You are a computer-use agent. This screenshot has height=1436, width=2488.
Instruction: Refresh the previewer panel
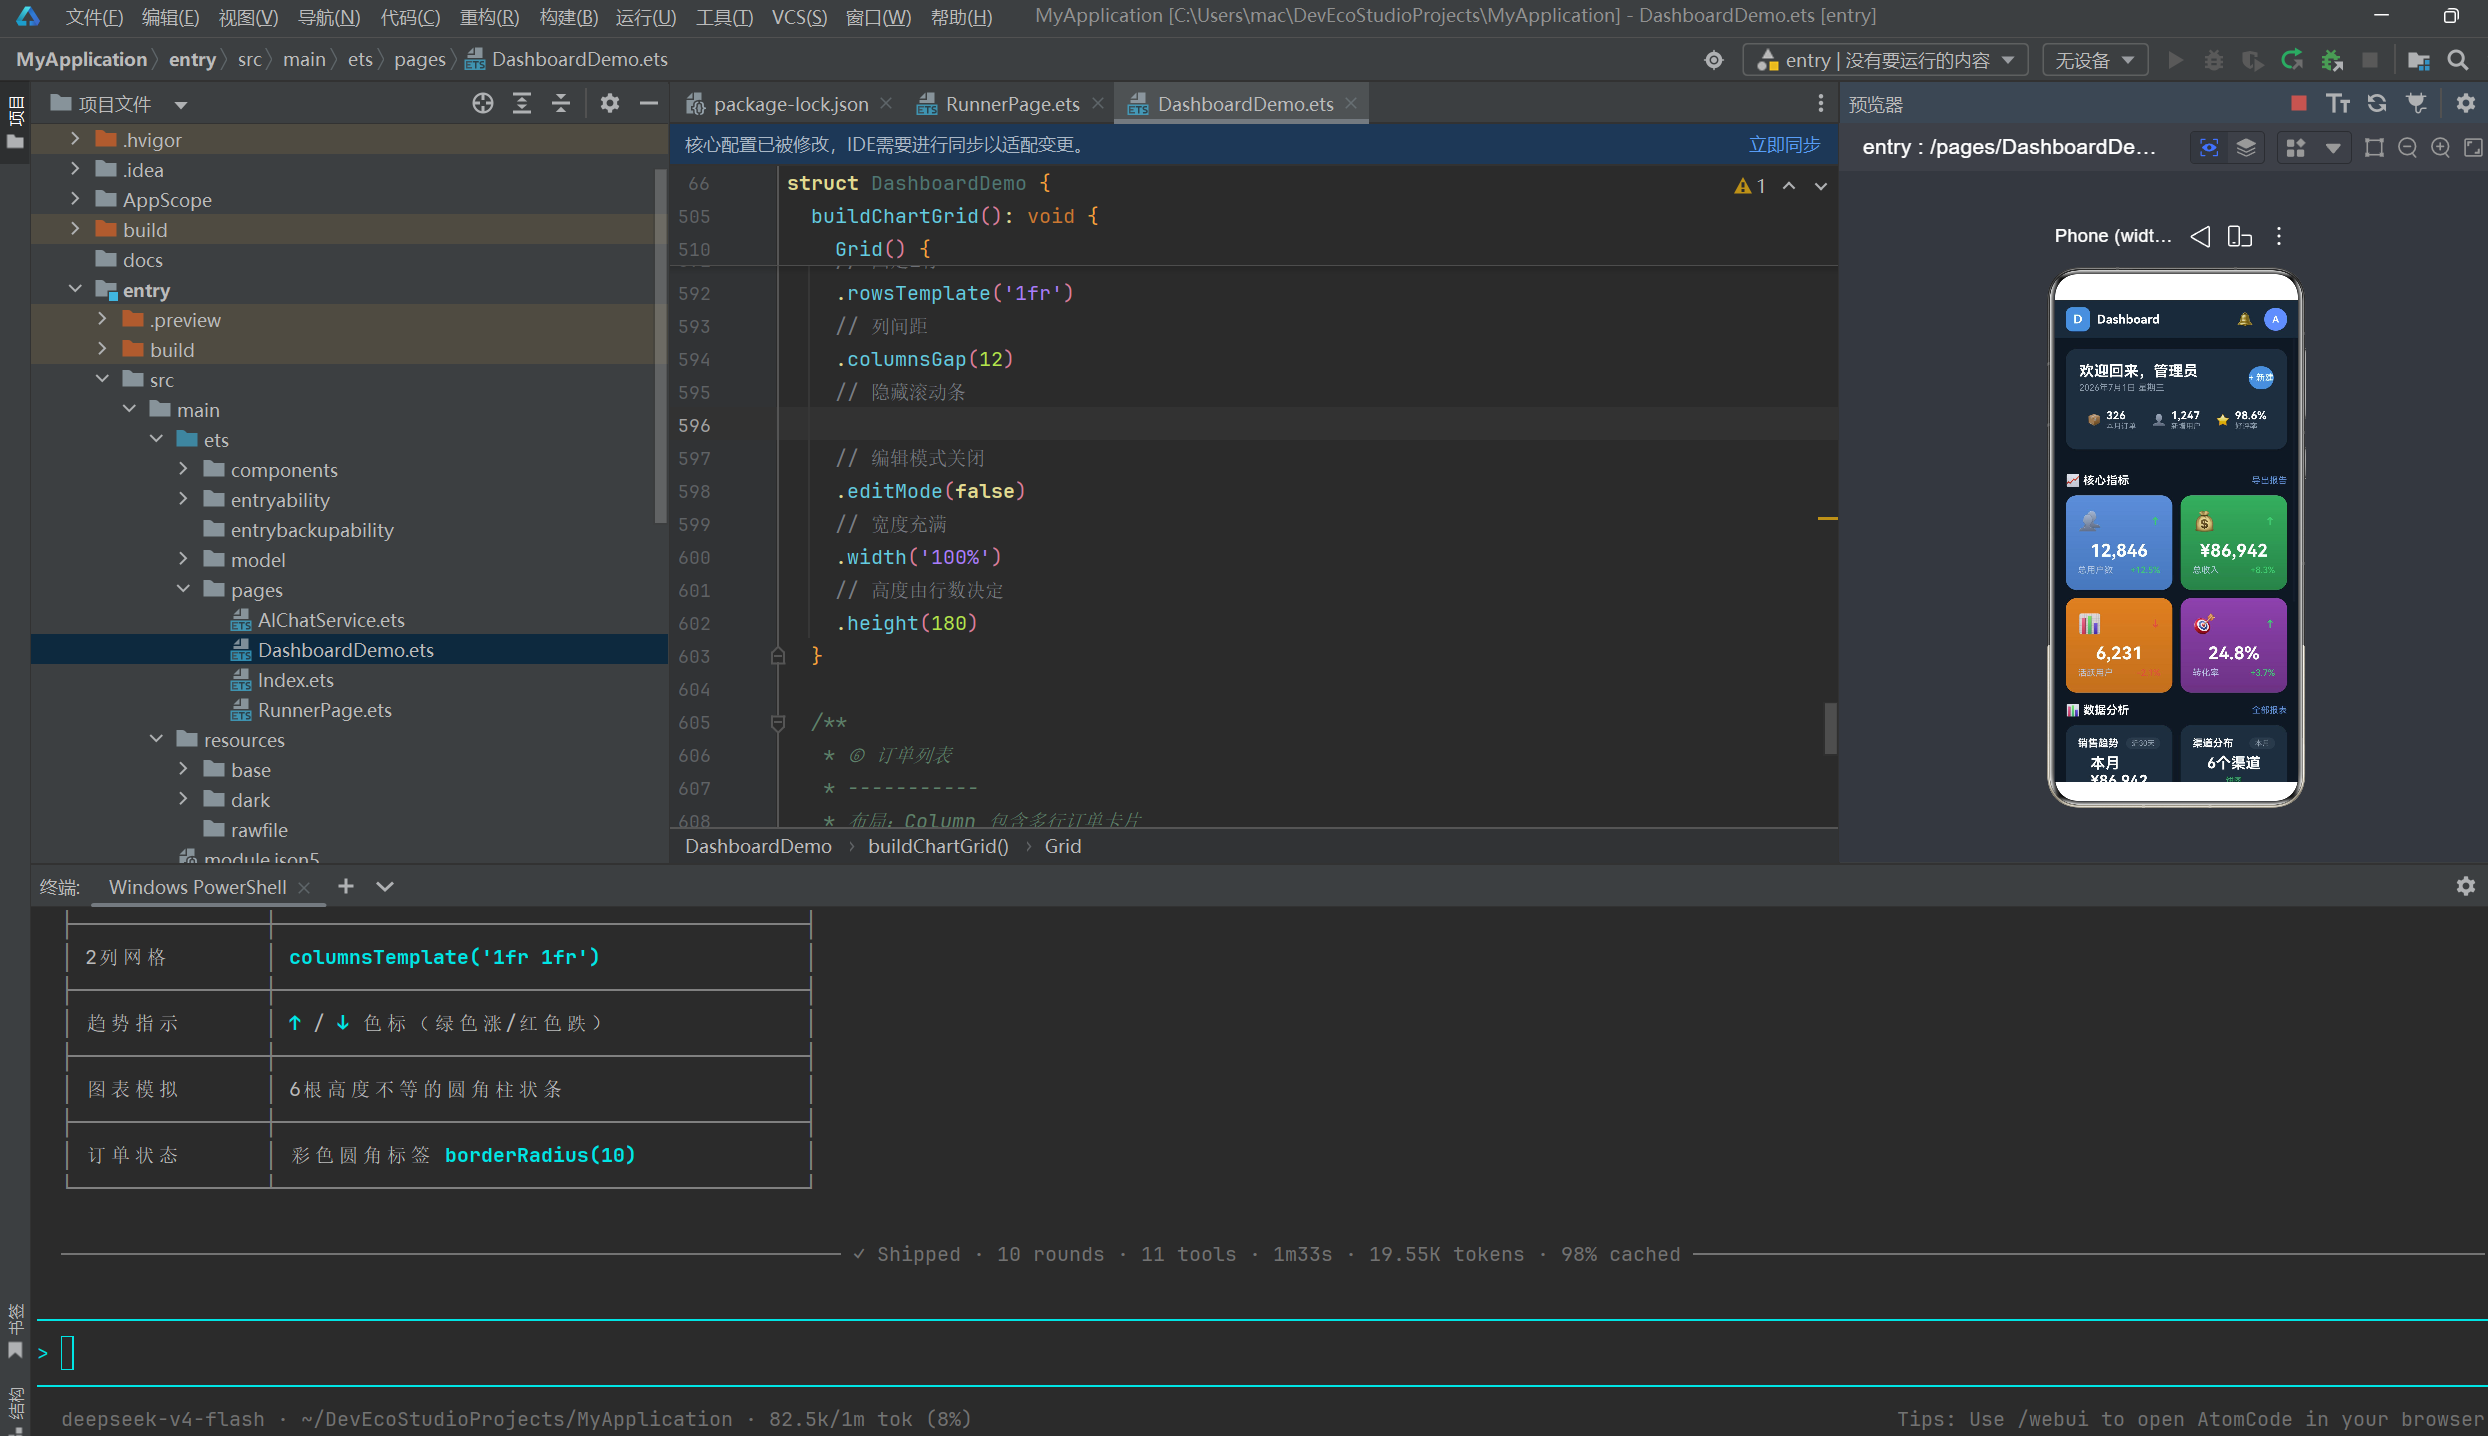2377,103
